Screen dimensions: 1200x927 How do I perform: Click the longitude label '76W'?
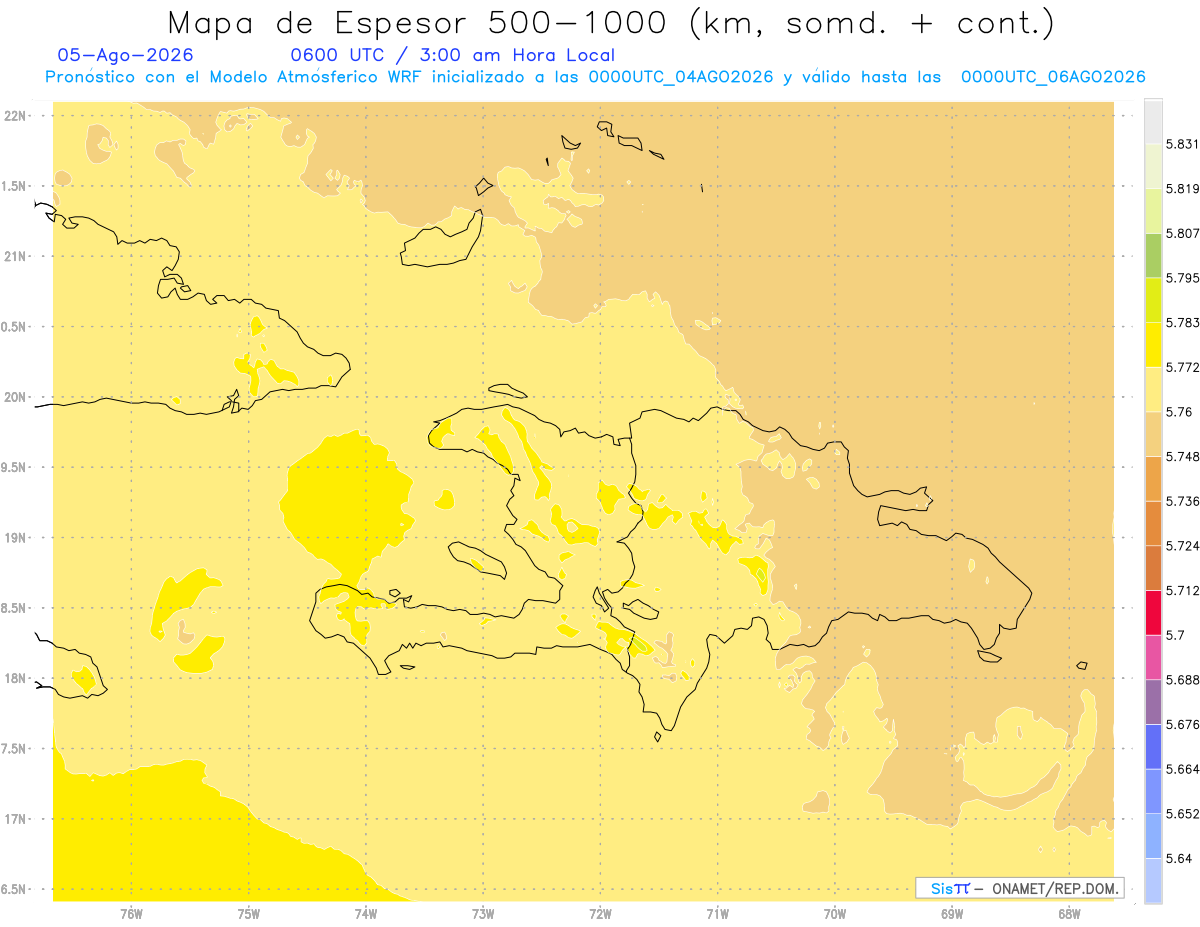pyautogui.click(x=131, y=914)
